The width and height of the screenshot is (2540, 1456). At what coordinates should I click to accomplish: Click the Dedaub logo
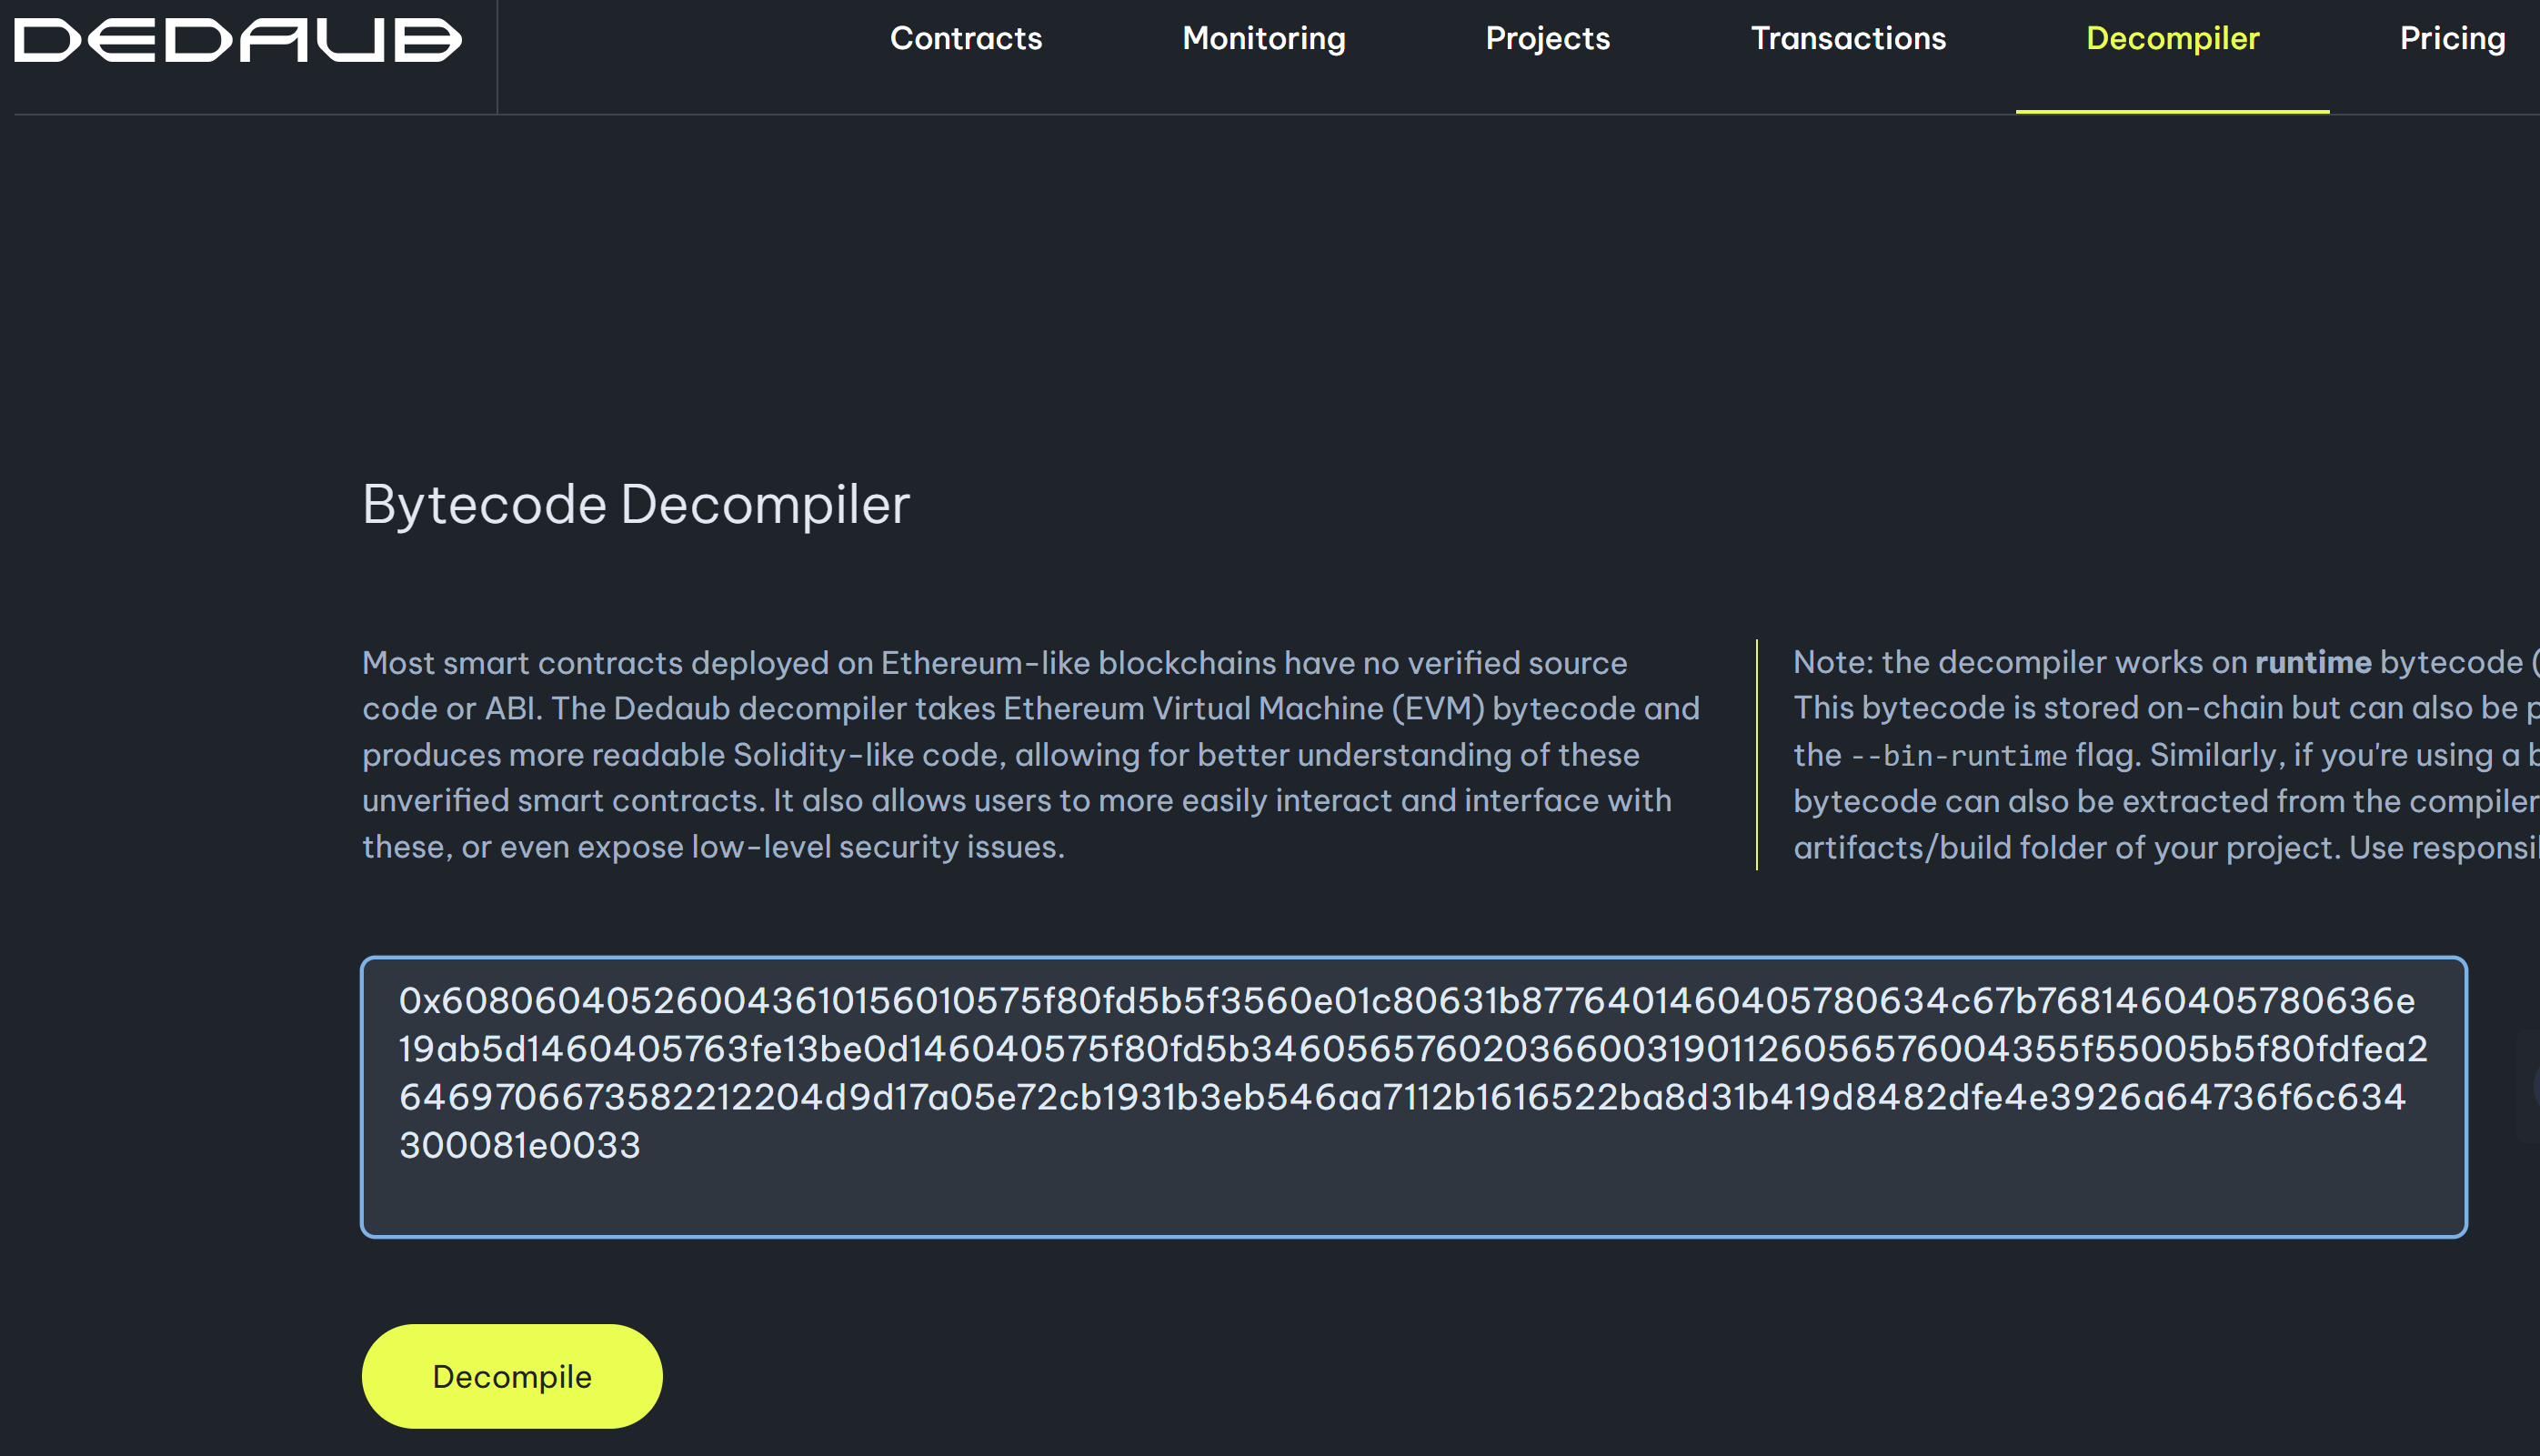[238, 40]
